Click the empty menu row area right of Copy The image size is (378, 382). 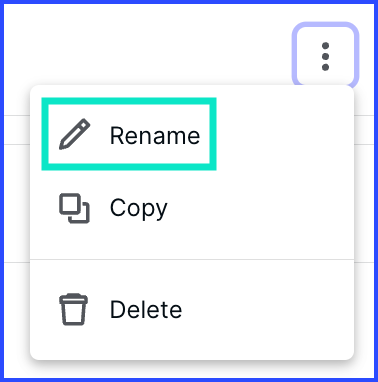click(260, 208)
